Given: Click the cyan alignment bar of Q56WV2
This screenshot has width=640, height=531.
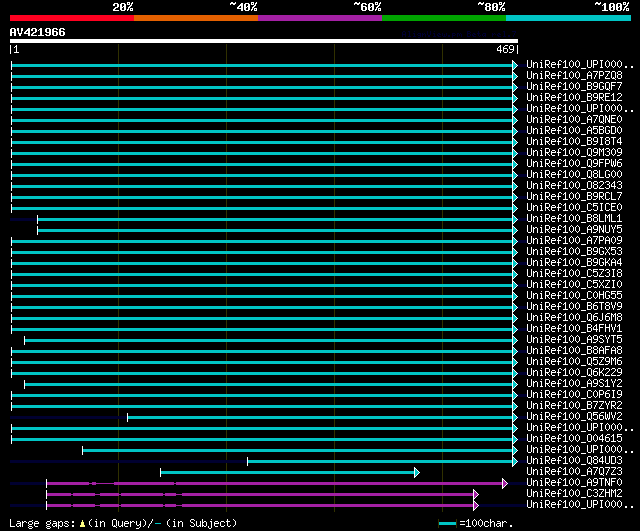Looking at the screenshot, I should (320, 418).
